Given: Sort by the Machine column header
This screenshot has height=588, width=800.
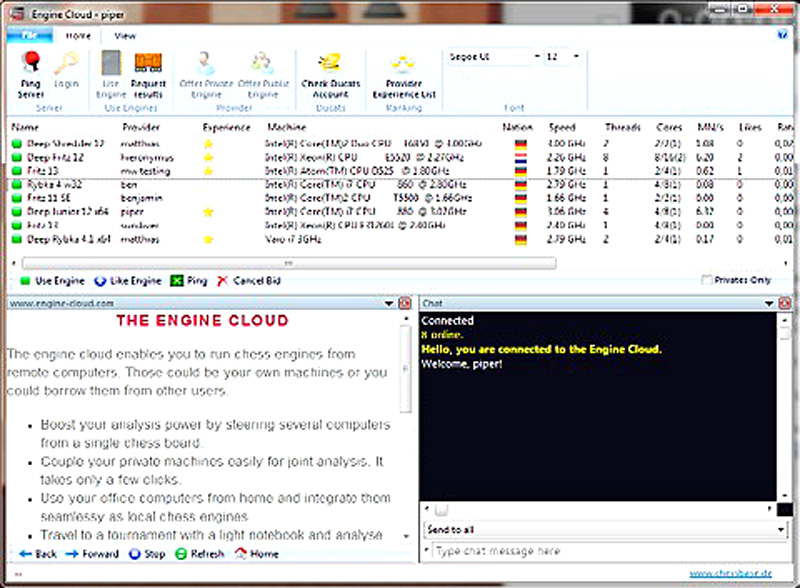Looking at the screenshot, I should 287,127.
